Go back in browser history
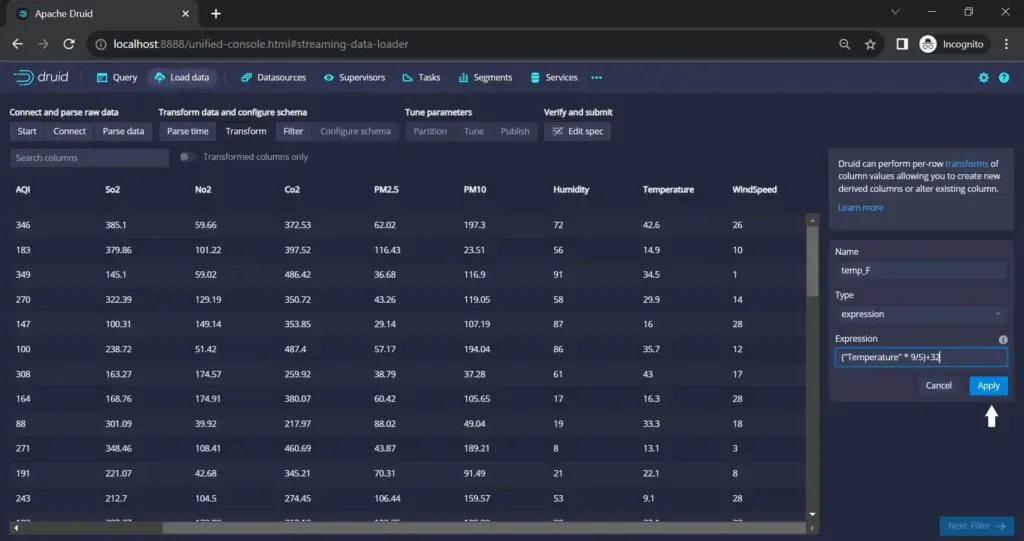The image size is (1024, 541). pos(18,44)
